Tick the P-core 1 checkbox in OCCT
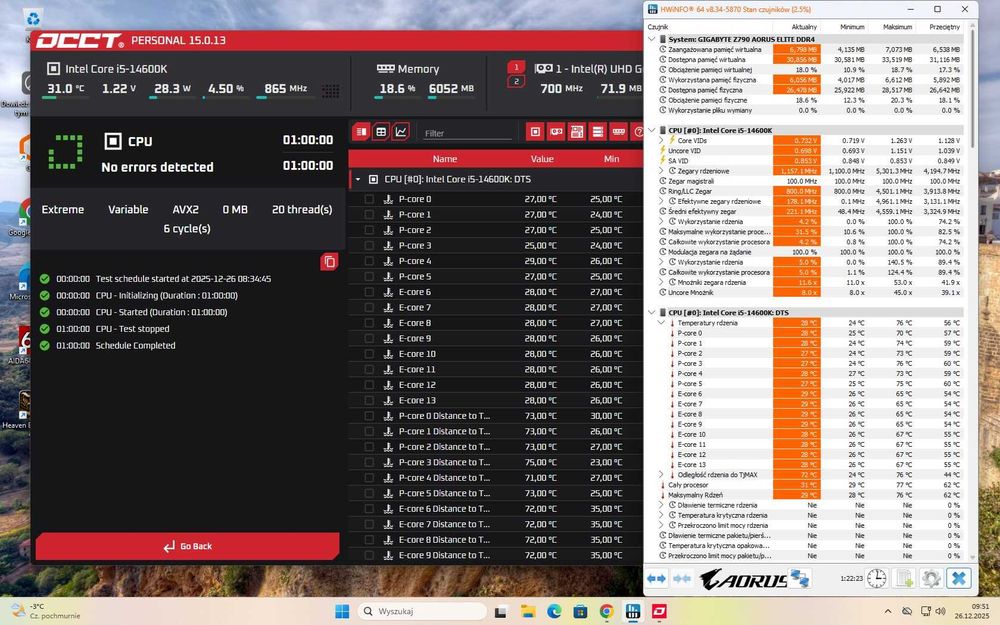 click(x=369, y=214)
